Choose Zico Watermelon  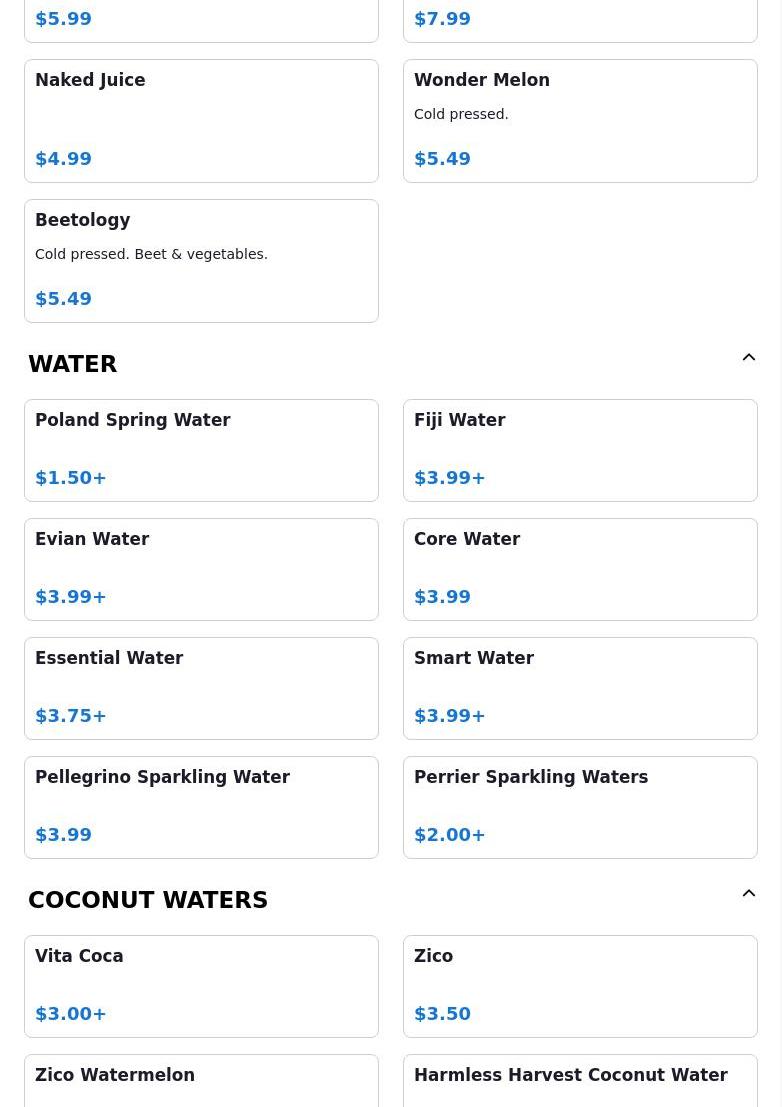coord(201,1082)
